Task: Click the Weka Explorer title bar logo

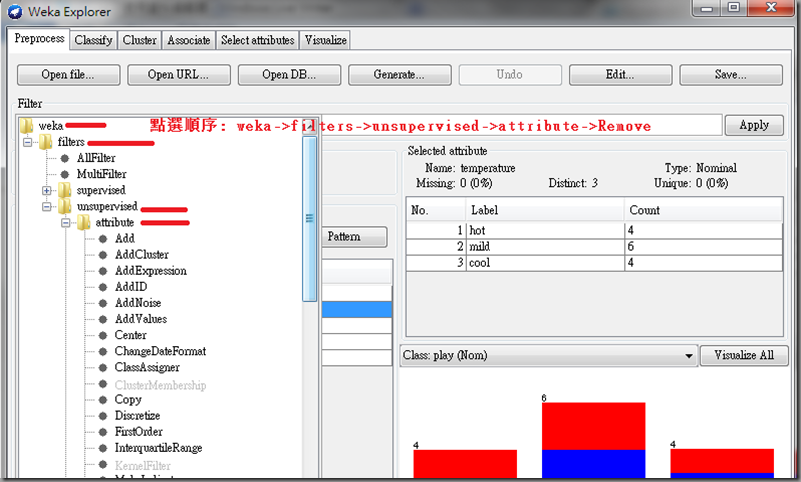Action: 15,11
